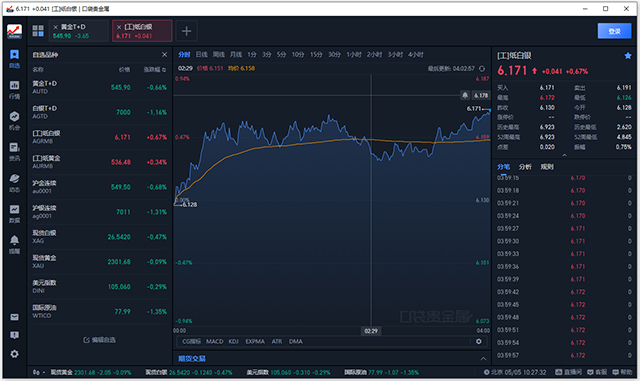
Task: Collapse the quote details chevron
Action: (x=564, y=155)
